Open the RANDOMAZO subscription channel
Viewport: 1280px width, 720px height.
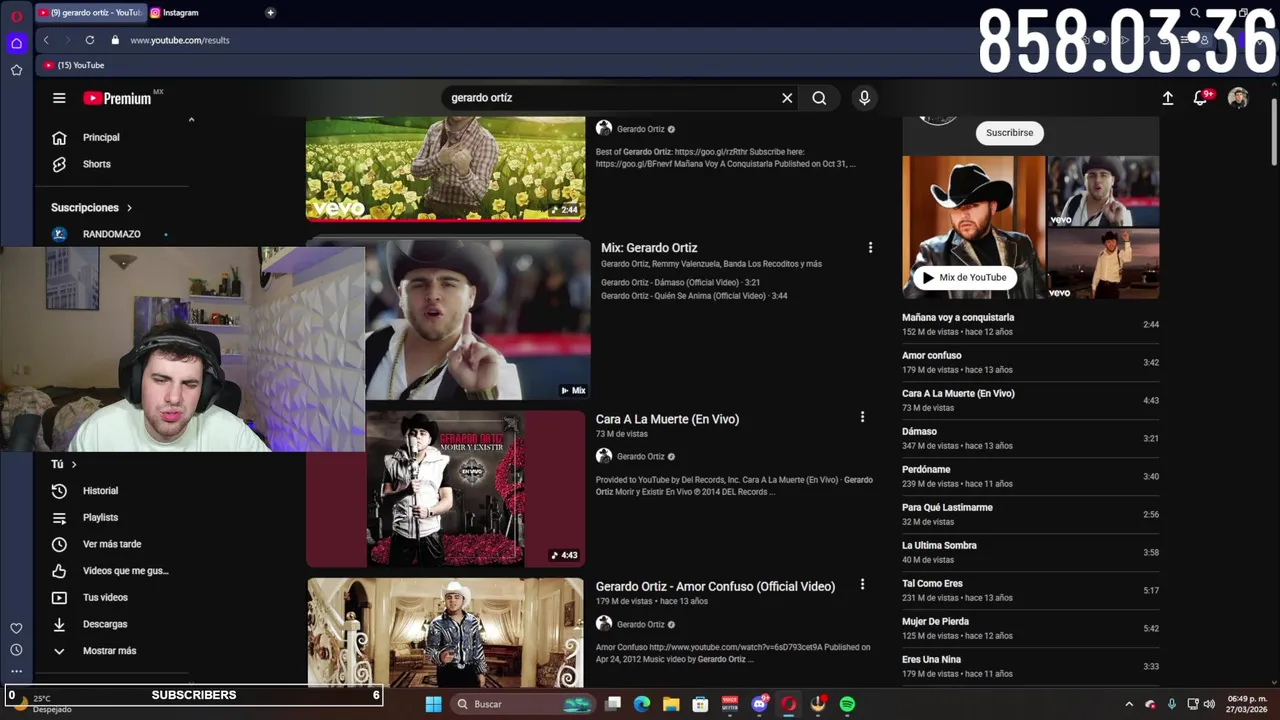[112, 234]
